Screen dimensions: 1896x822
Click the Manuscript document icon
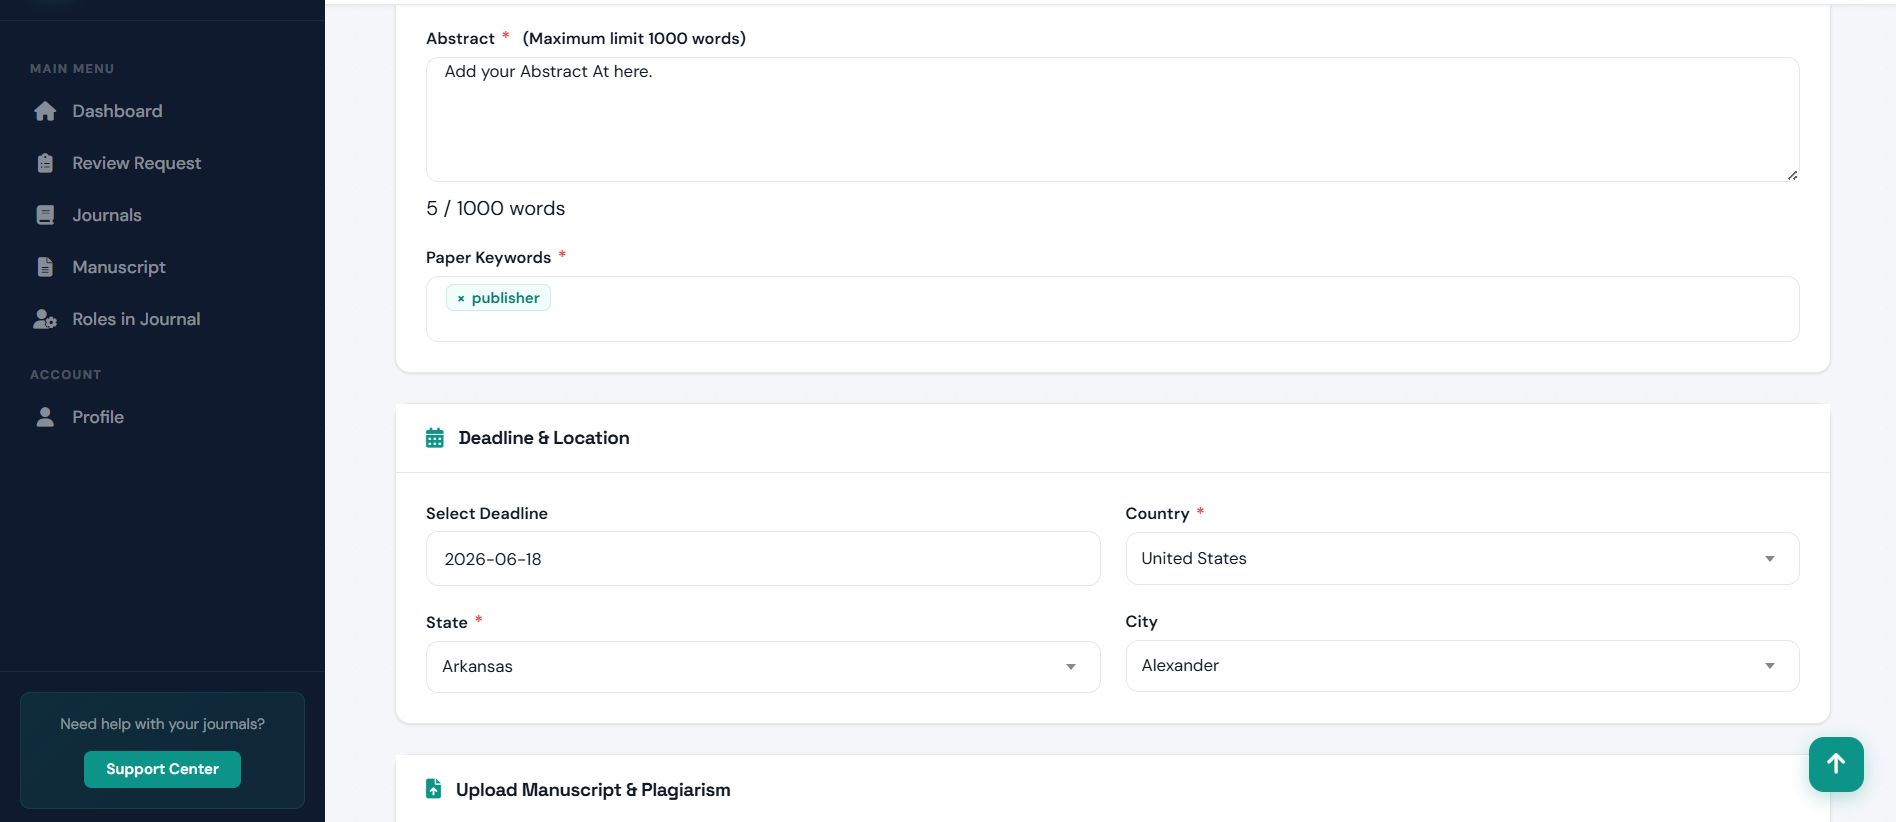tap(45, 267)
